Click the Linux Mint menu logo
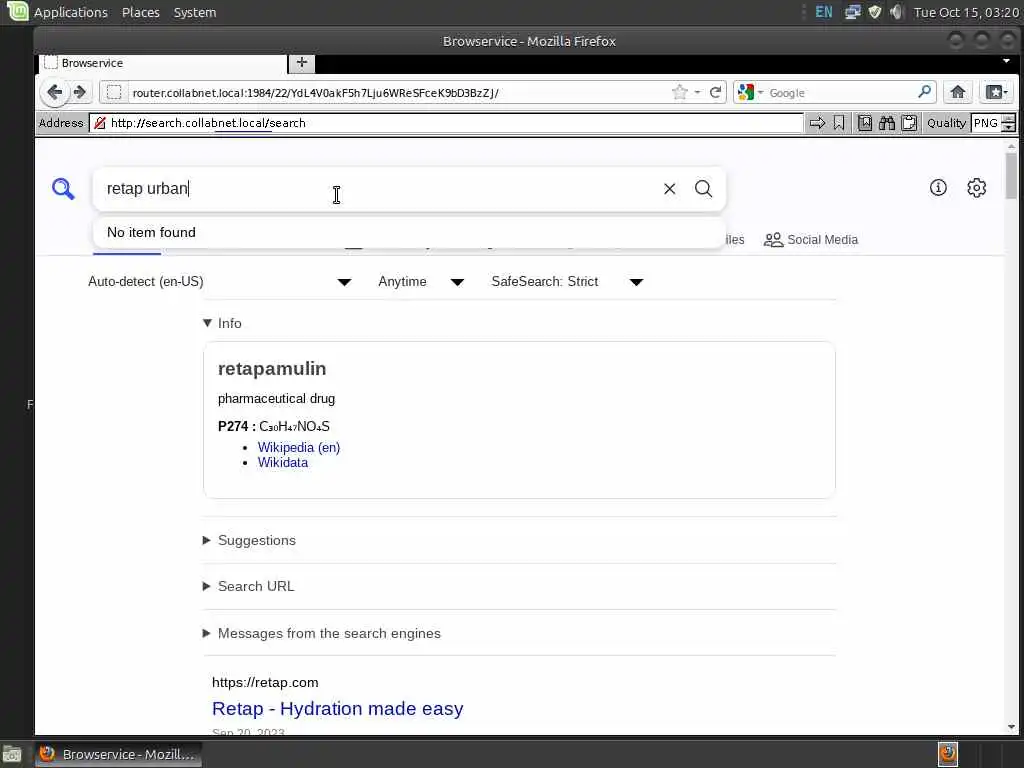This screenshot has height=768, width=1024. pyautogui.click(x=18, y=11)
